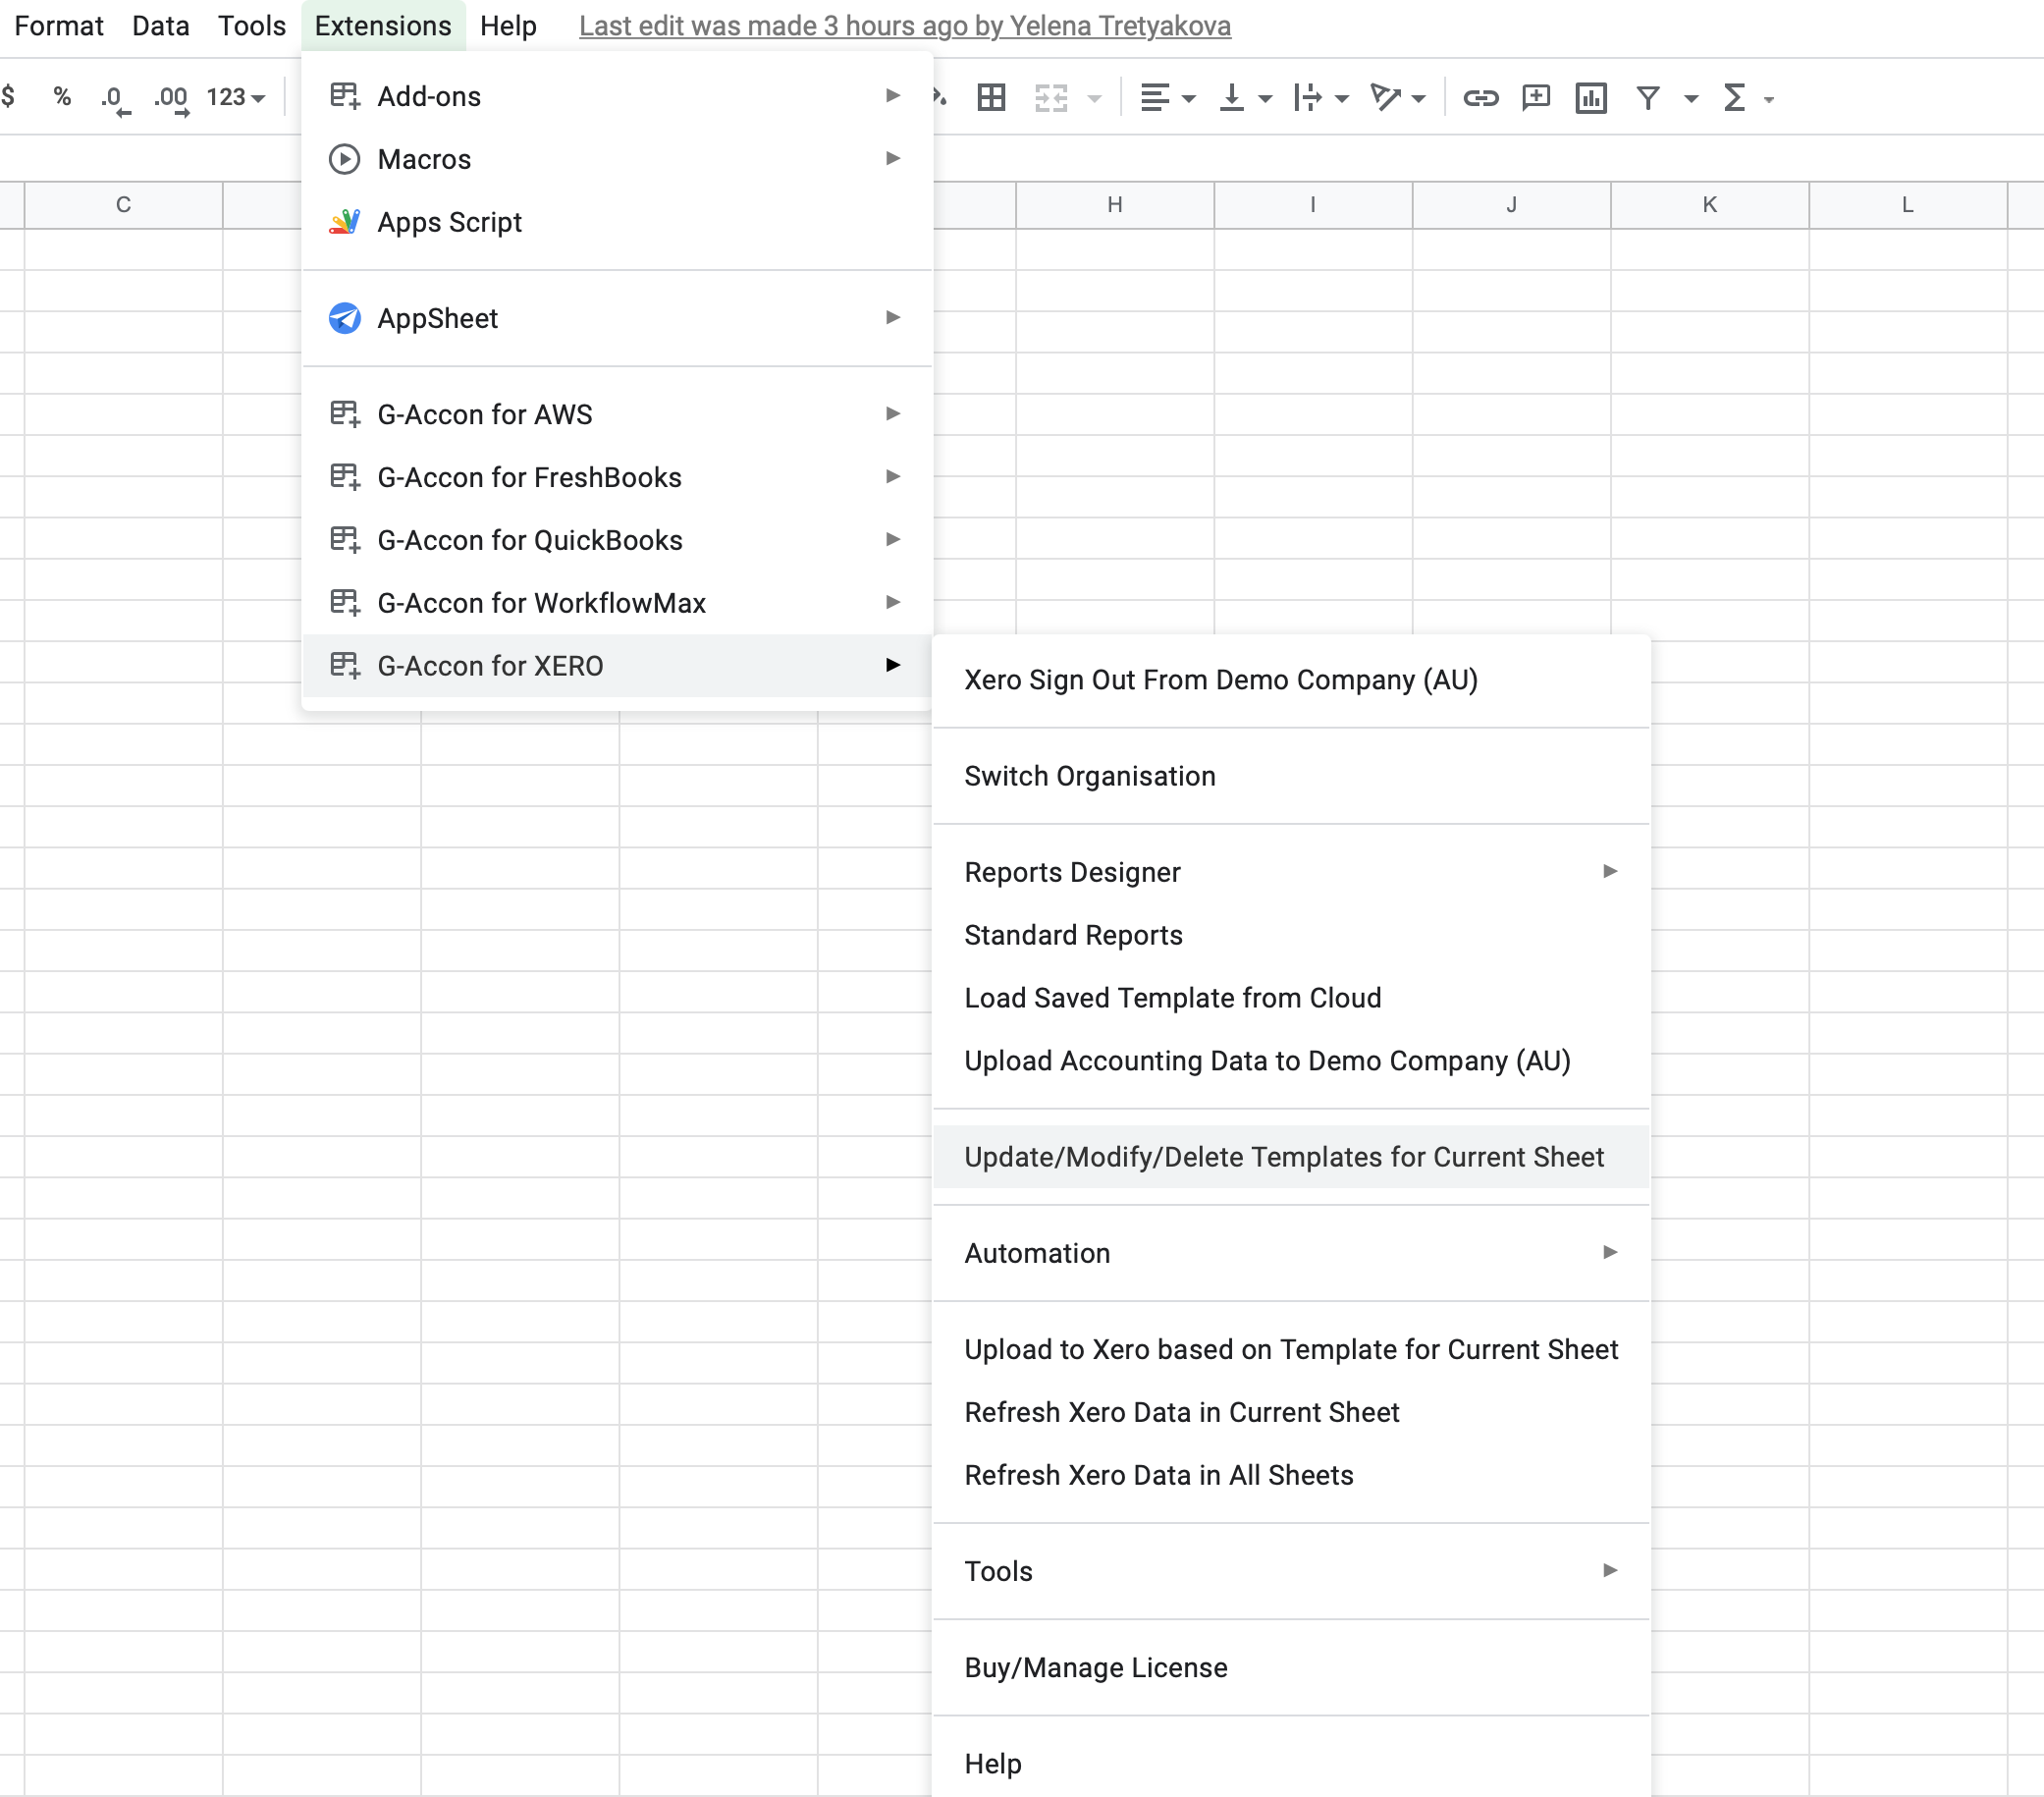
Task: Select column H header
Action: (x=1114, y=205)
